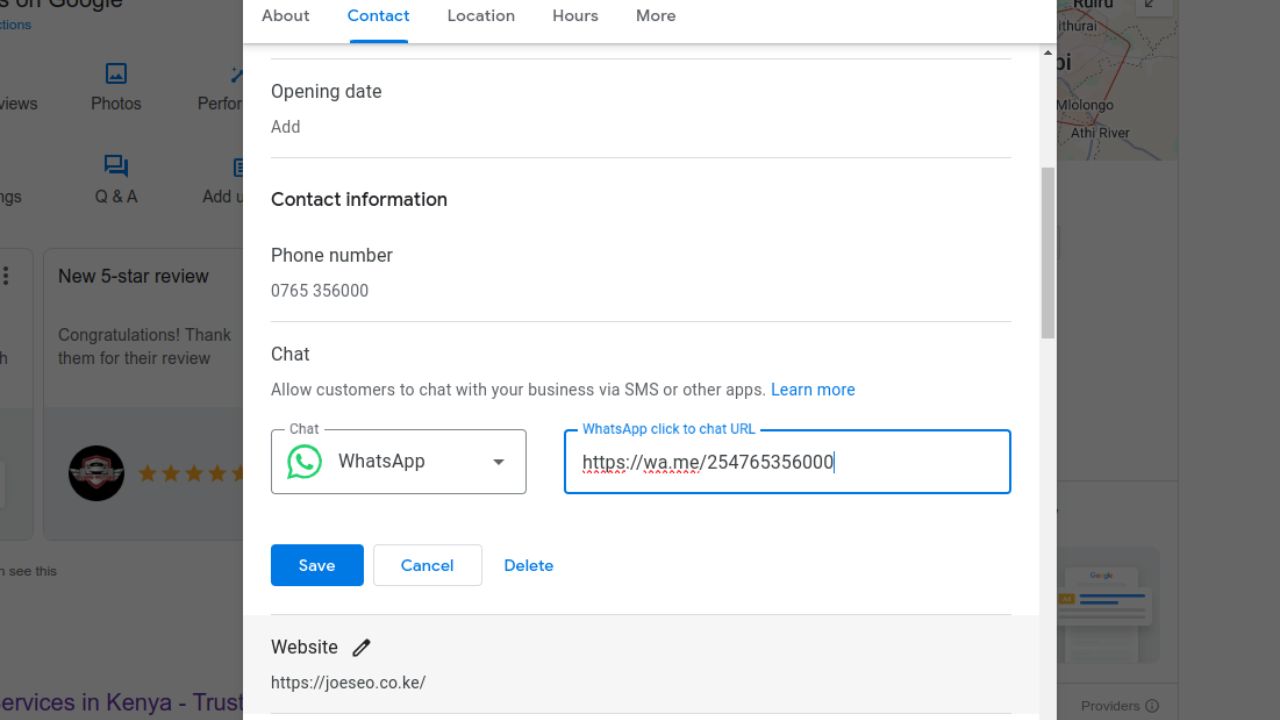Image resolution: width=1280 pixels, height=720 pixels.
Task: Click the WhatsApp logo icon in Chat selector
Action: tap(305, 462)
